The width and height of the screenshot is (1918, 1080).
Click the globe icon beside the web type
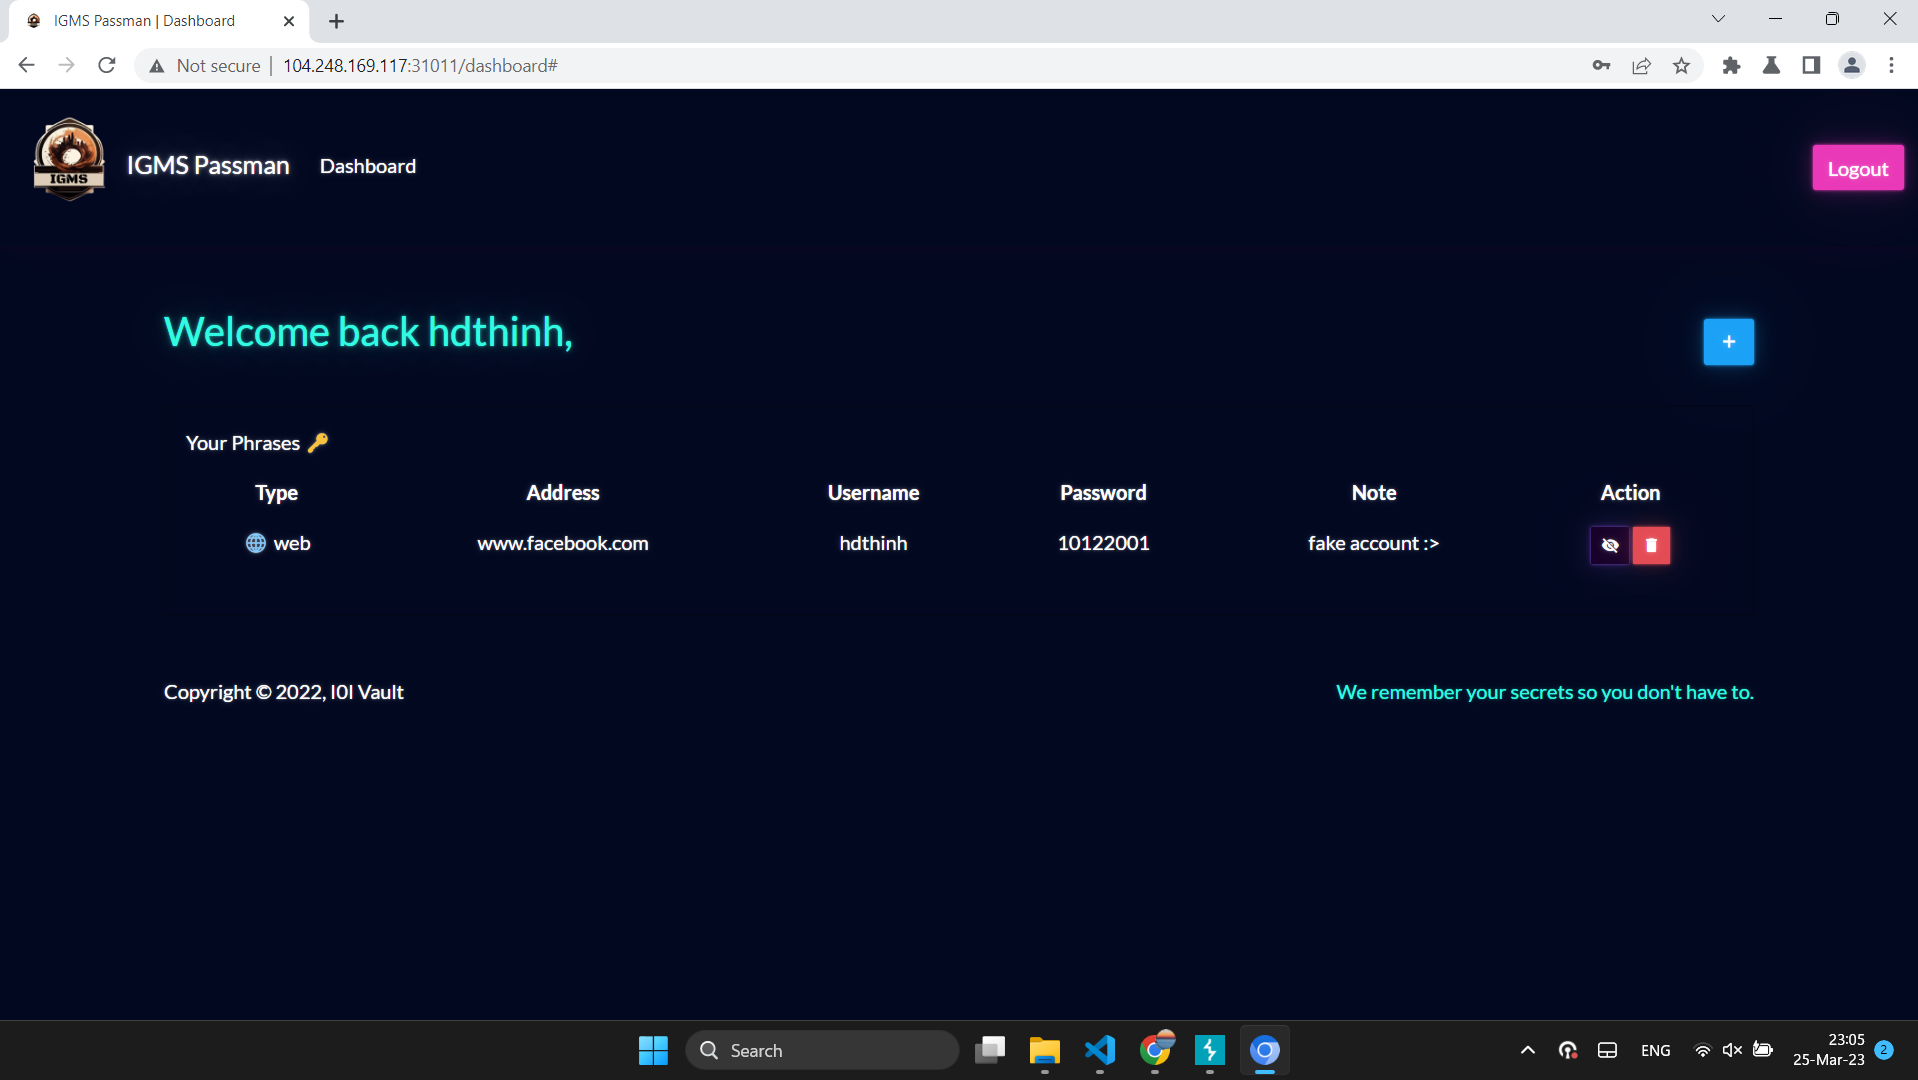(x=254, y=543)
